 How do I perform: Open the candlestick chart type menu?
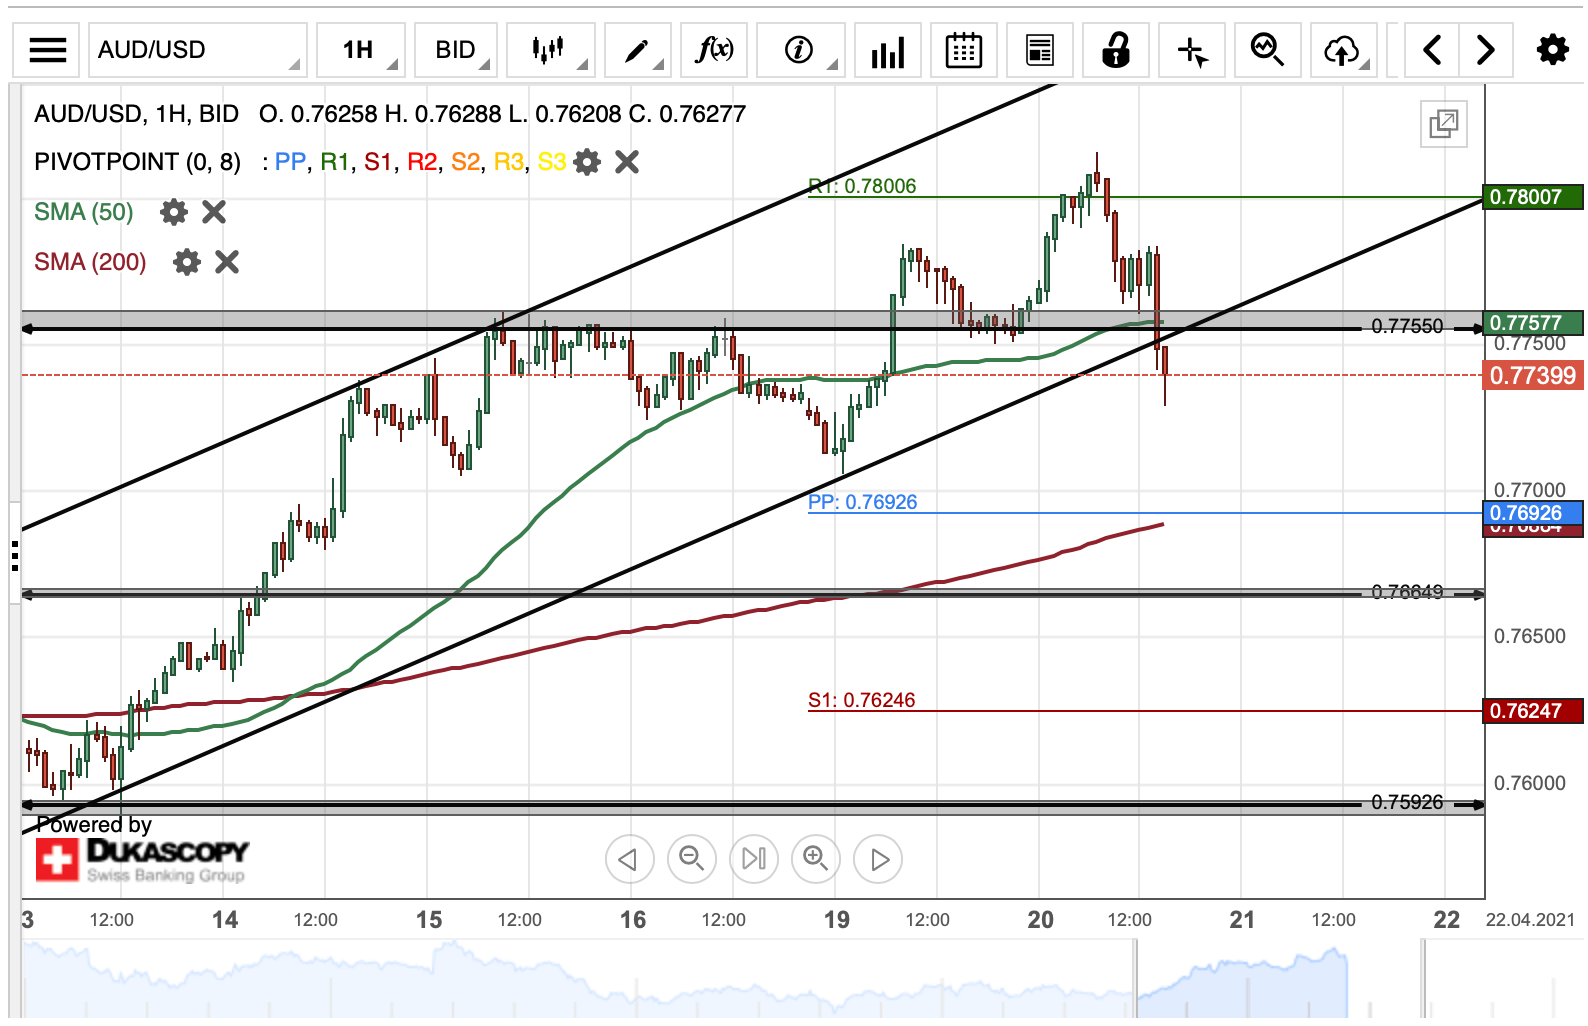tap(550, 49)
